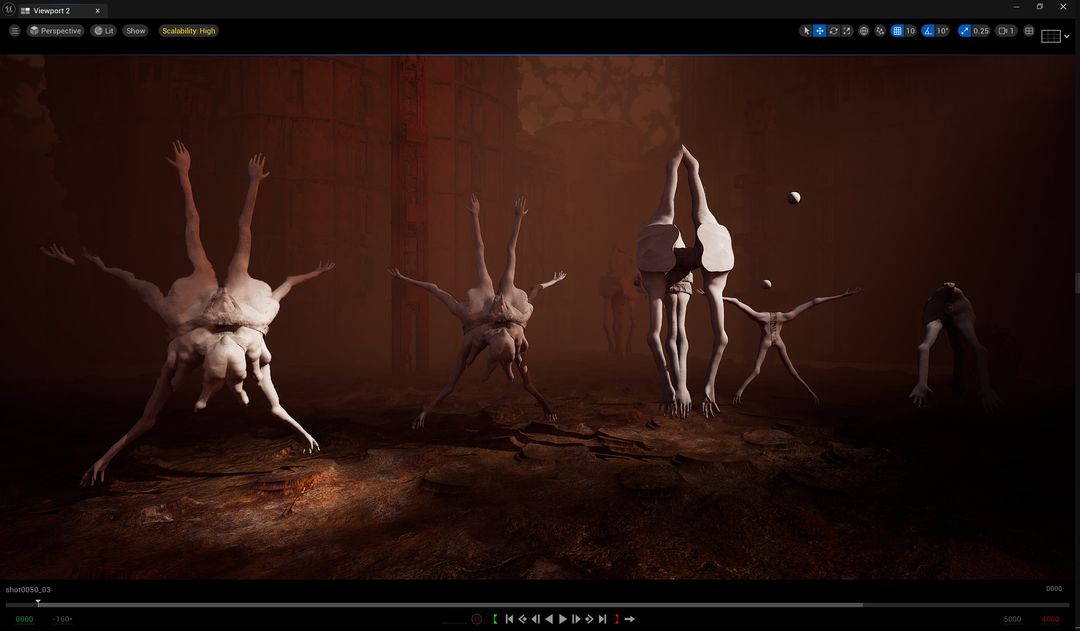1080x631 pixels.
Task: Click the surface snapping icon
Action: click(x=880, y=31)
